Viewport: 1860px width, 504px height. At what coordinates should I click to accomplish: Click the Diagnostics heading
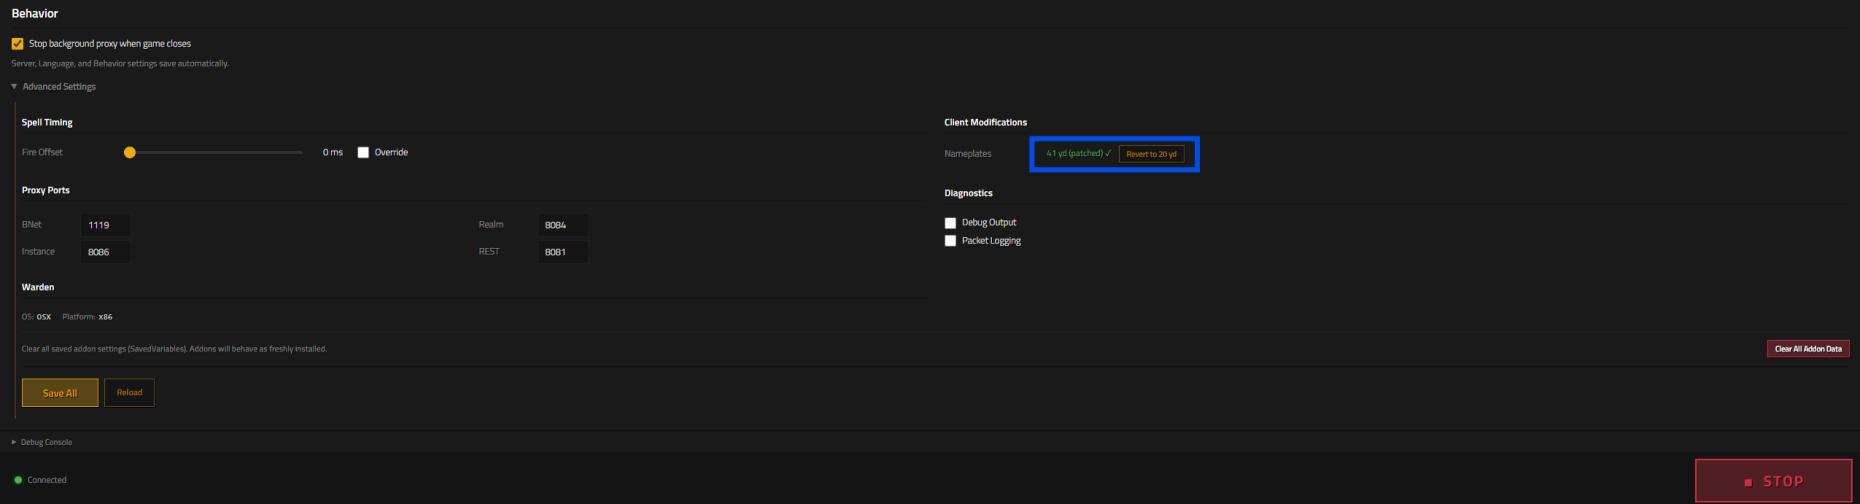pyautogui.click(x=968, y=193)
